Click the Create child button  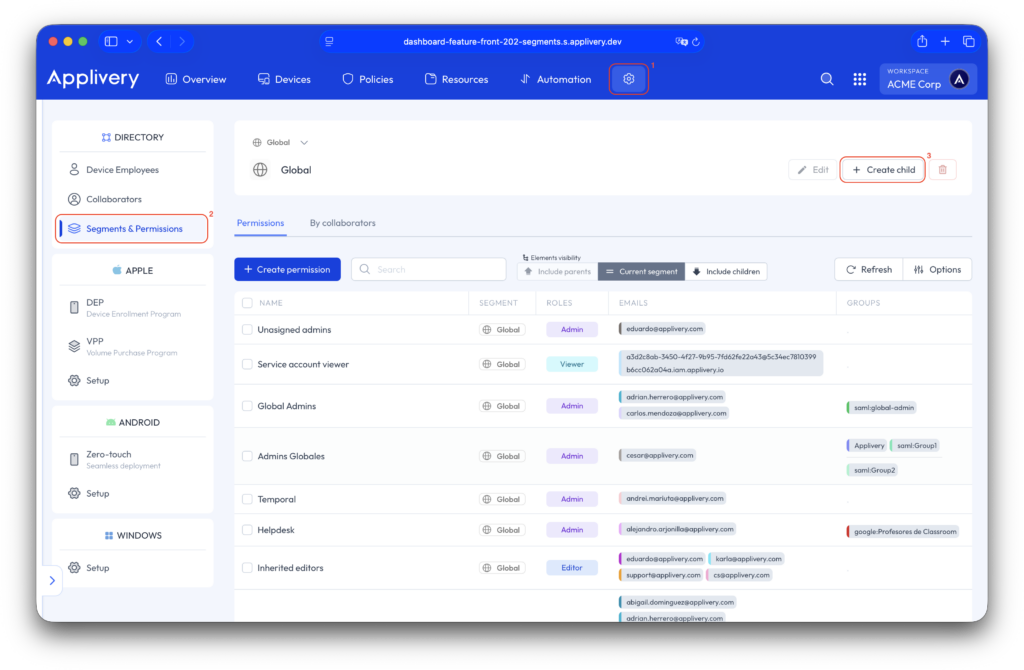[882, 169]
